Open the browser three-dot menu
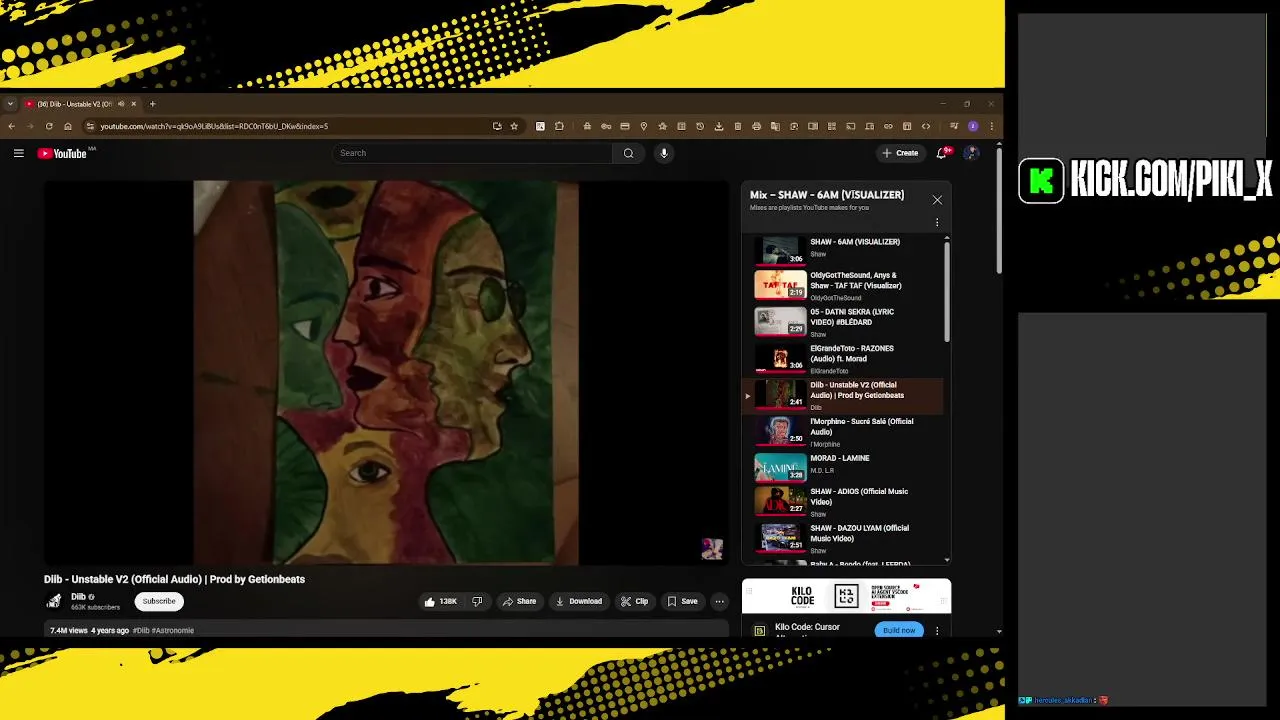 (991, 126)
